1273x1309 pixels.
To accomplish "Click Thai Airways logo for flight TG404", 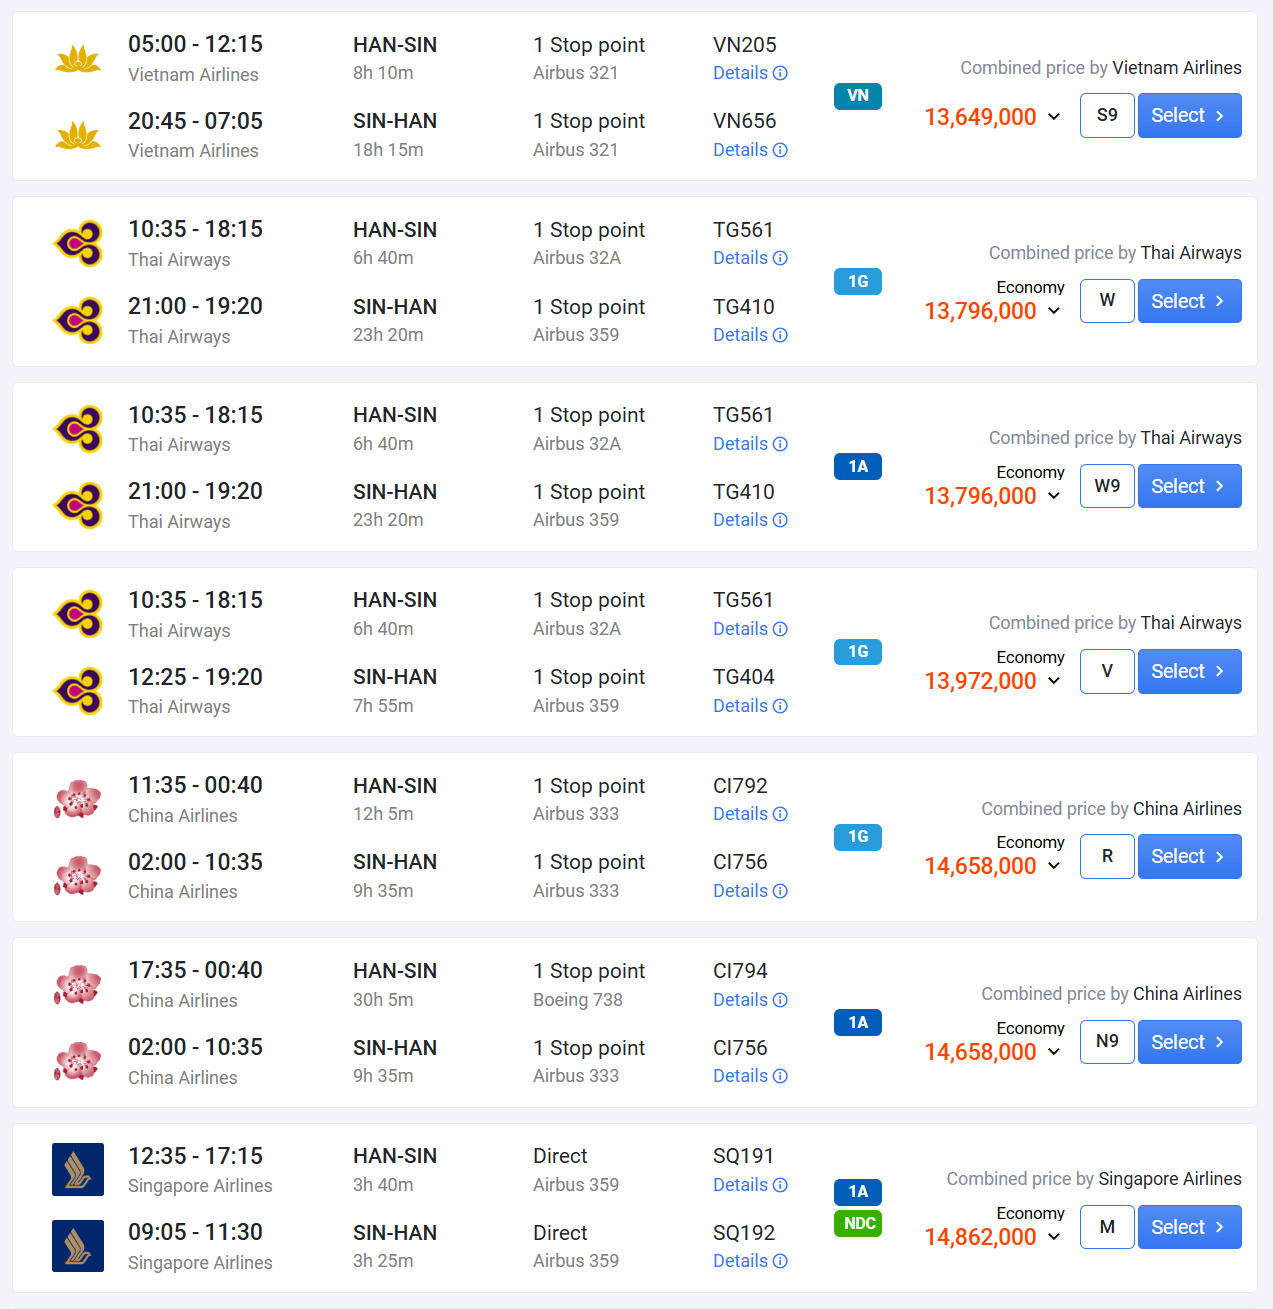I will pyautogui.click(x=78, y=691).
